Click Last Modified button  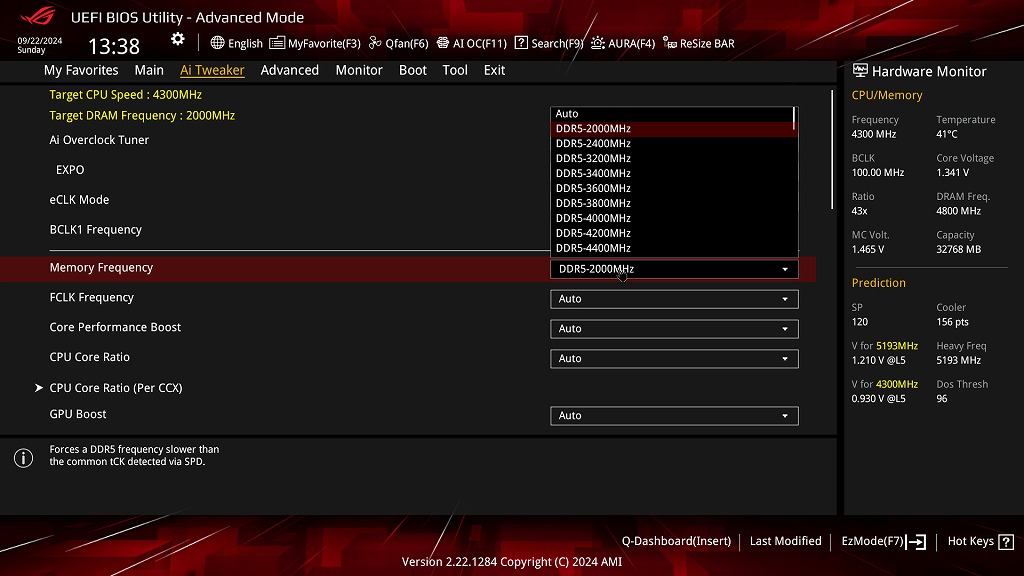(x=786, y=541)
